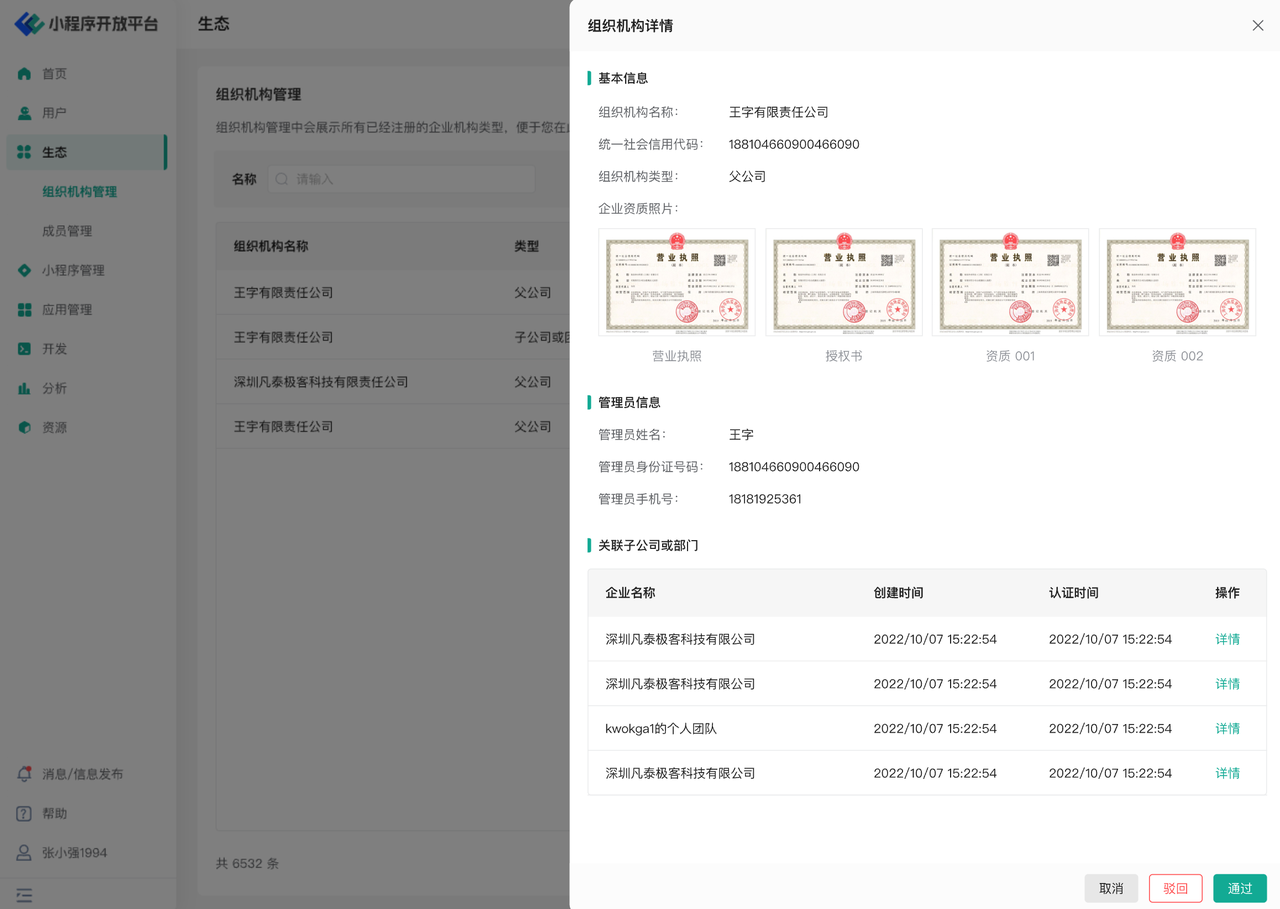The image size is (1280, 909).
Task: Open the Analytics (分析) chart icon
Action: click(25, 388)
